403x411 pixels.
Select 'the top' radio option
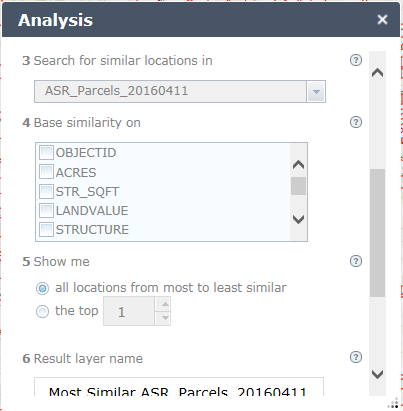(x=42, y=311)
